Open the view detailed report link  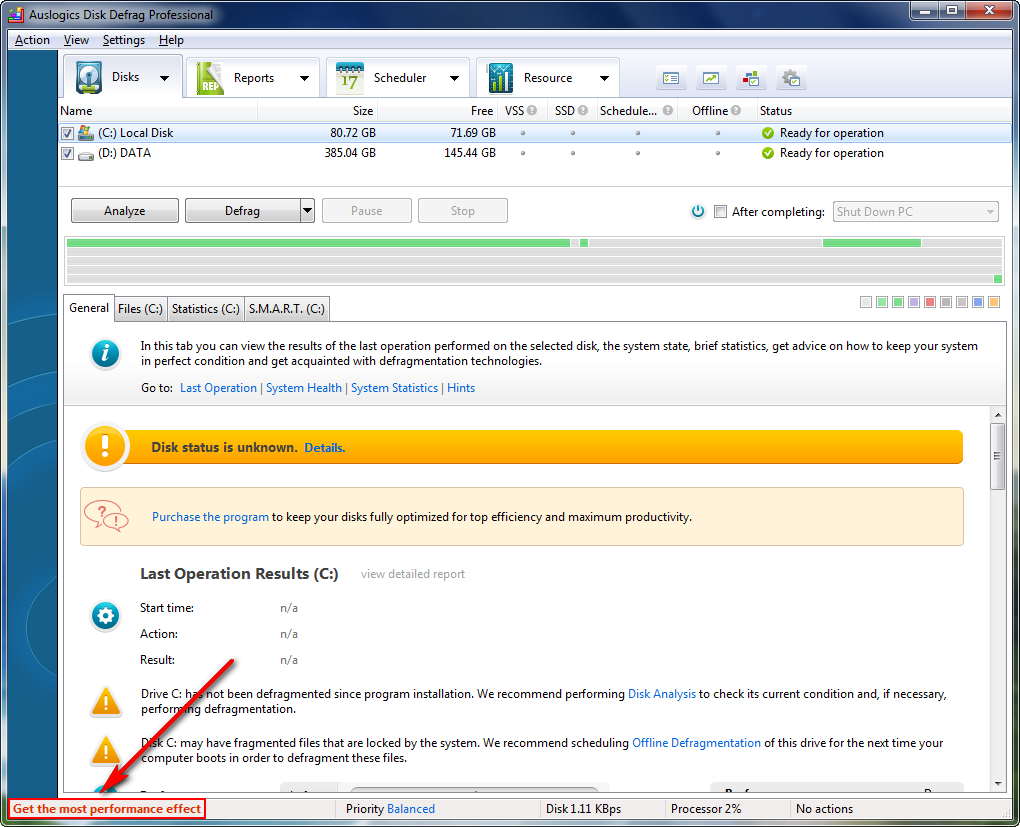coord(413,574)
